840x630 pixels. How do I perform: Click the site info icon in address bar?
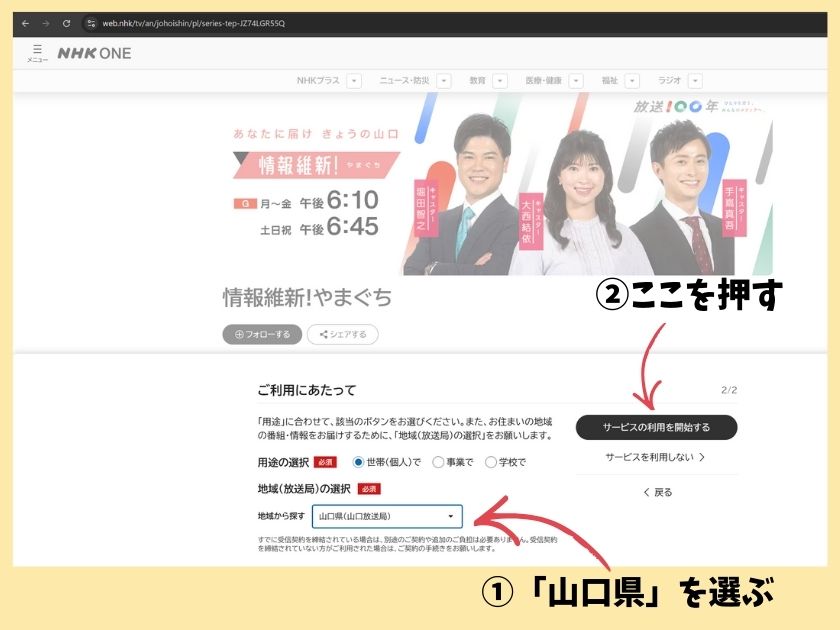[90, 23]
